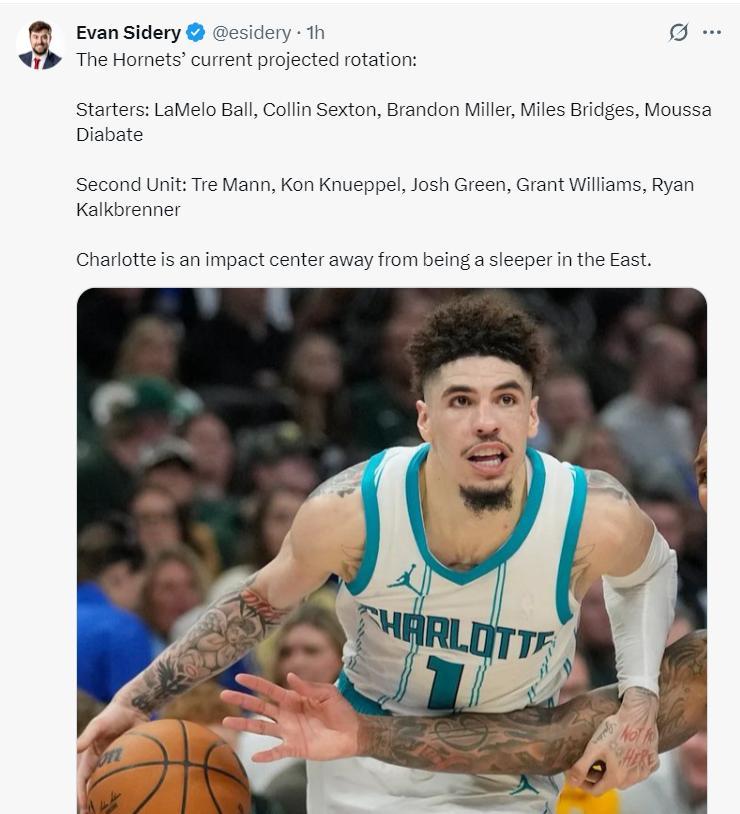Image resolution: width=740 pixels, height=814 pixels.
Task: Open the post via 1h timestamp
Action: (x=315, y=33)
